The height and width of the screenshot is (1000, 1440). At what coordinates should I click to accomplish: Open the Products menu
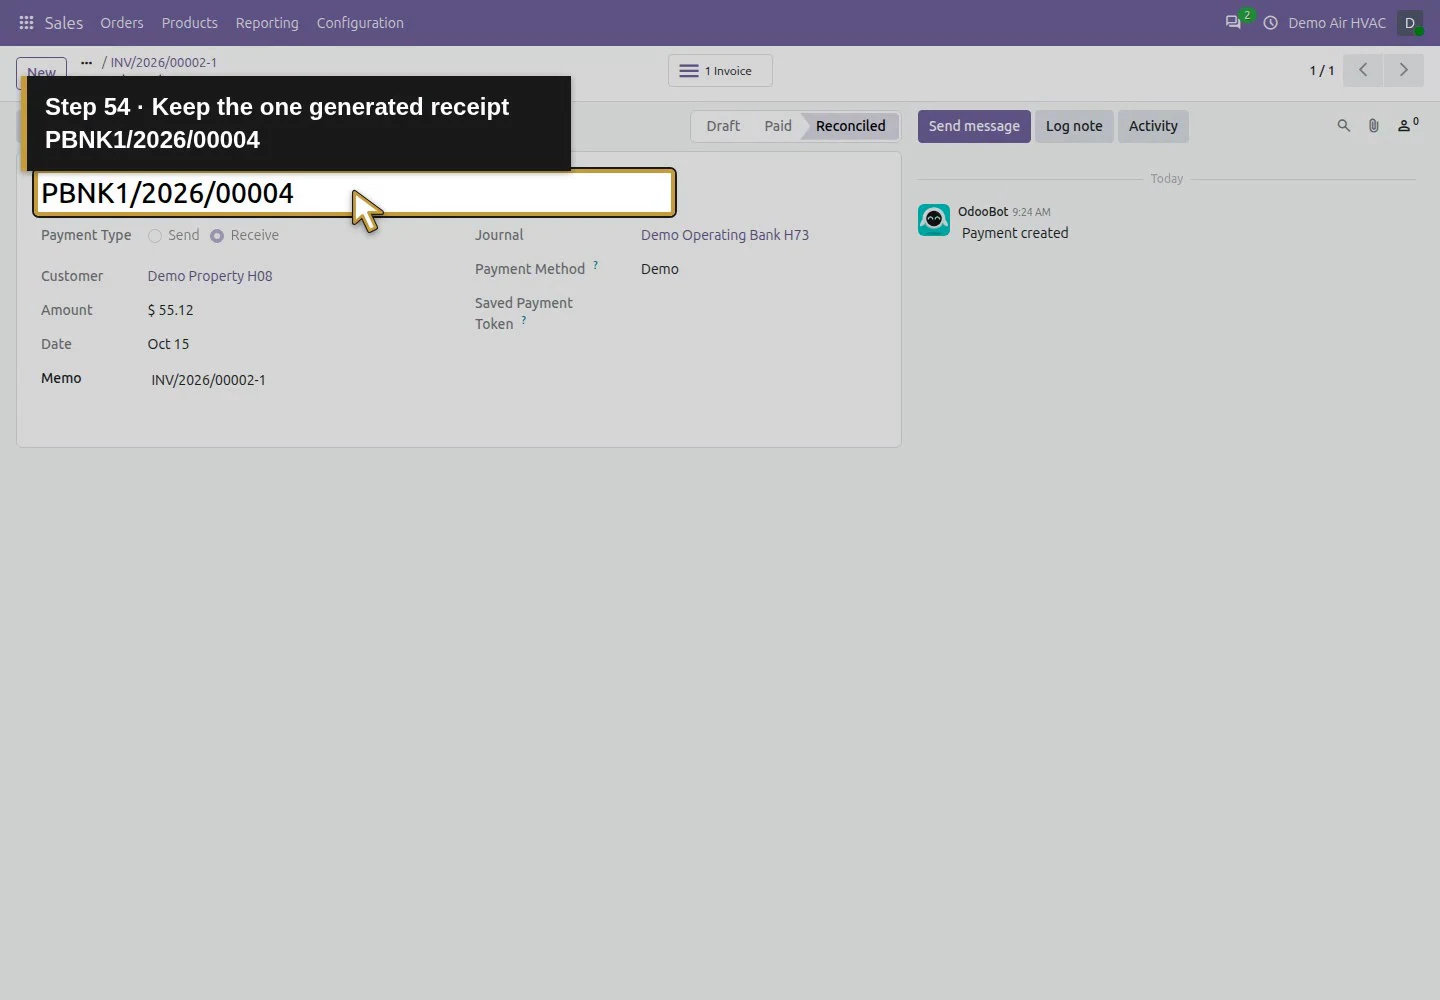tap(190, 23)
